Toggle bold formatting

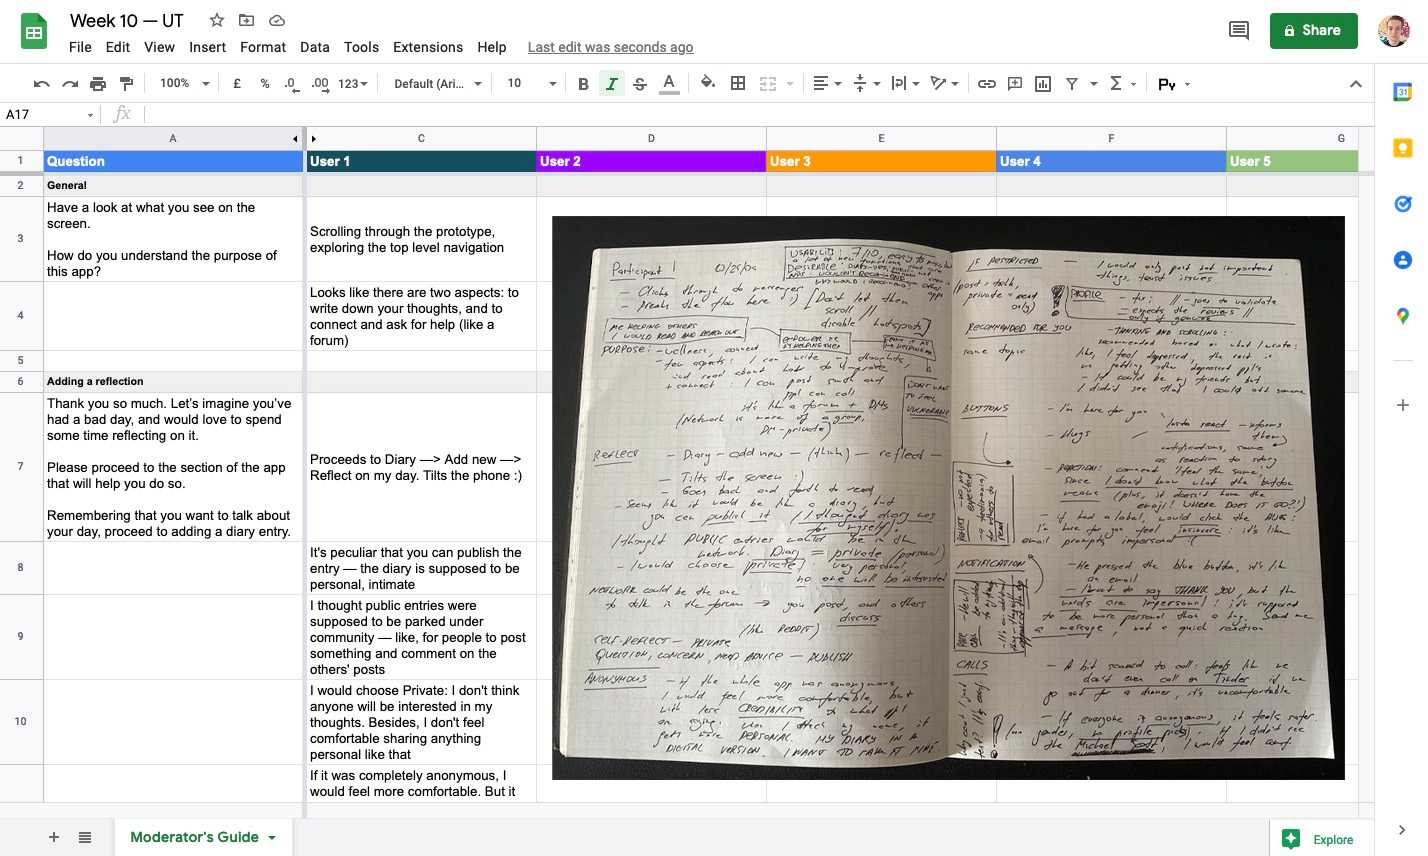point(583,84)
